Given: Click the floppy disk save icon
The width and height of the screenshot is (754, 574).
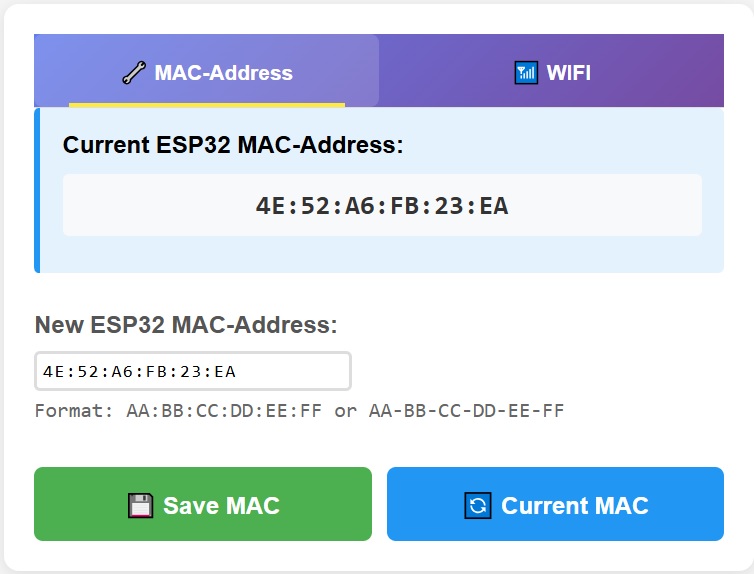Looking at the screenshot, I should tap(141, 505).
